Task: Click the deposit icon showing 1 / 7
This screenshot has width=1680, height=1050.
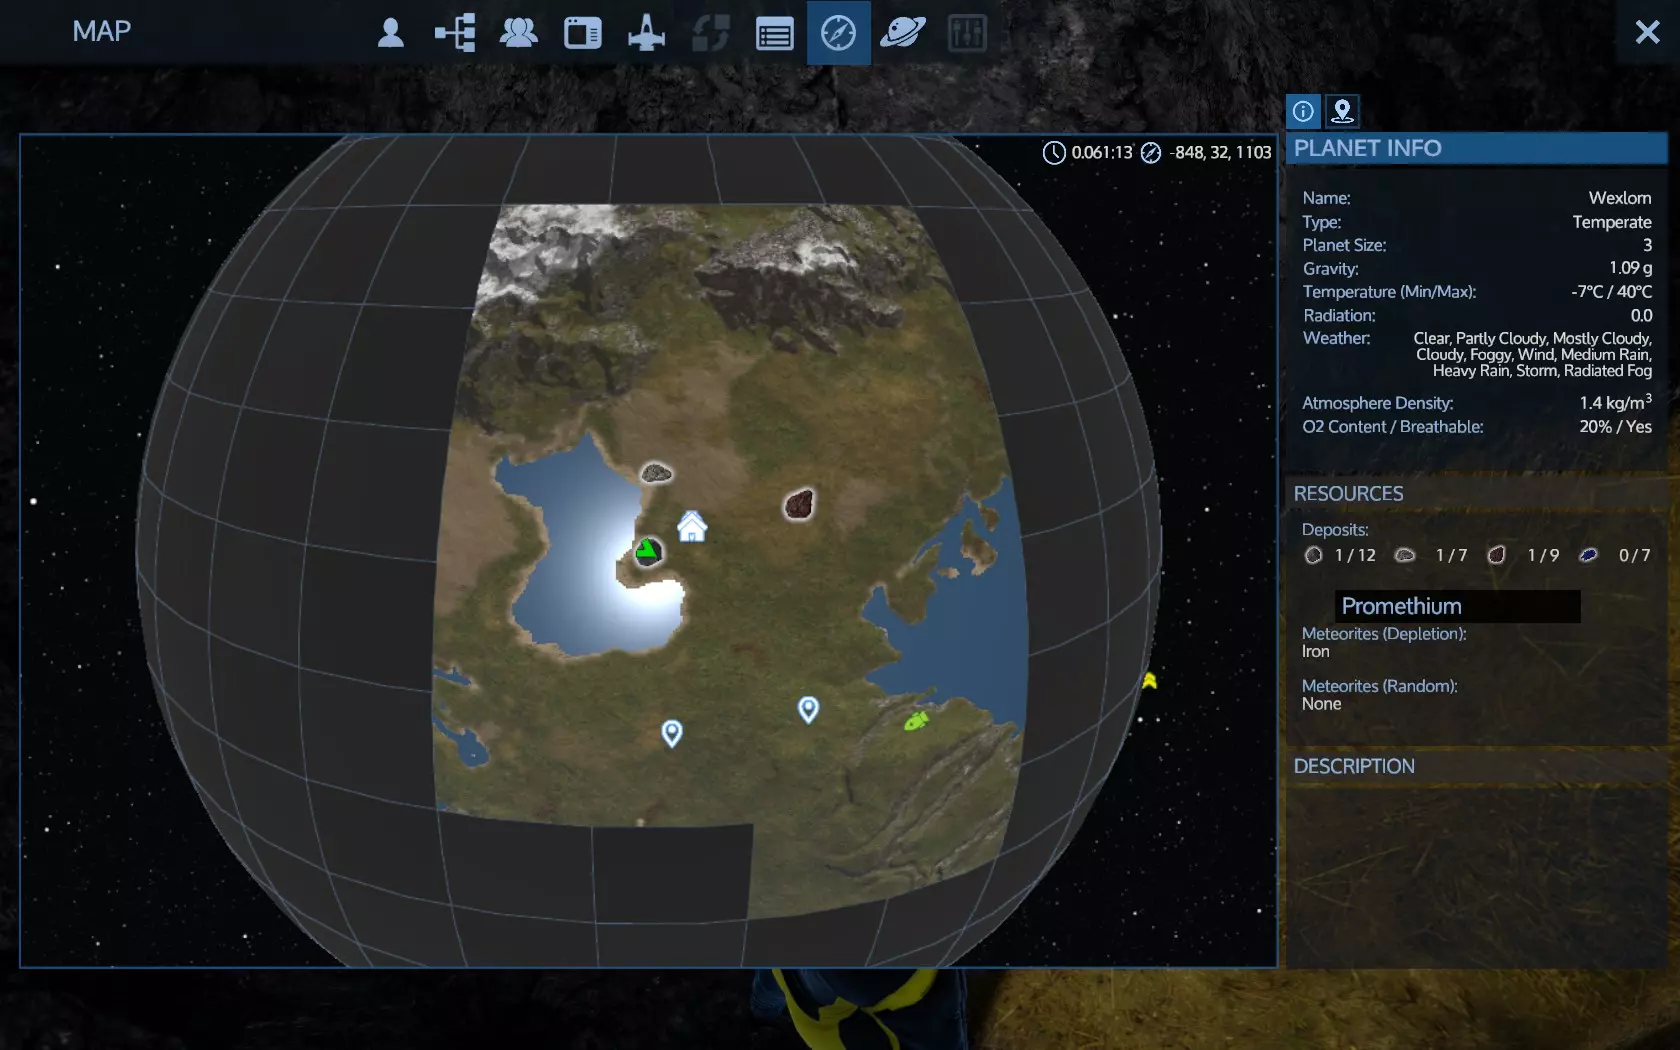Action: (x=1405, y=555)
